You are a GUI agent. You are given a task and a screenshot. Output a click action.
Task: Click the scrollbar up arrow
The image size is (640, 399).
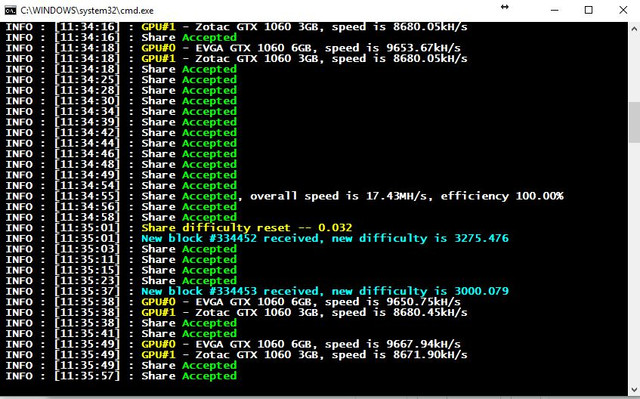(634, 29)
